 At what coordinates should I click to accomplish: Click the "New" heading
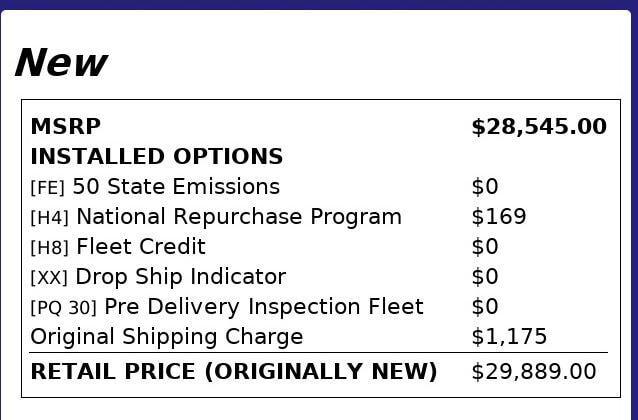[x=60, y=63]
